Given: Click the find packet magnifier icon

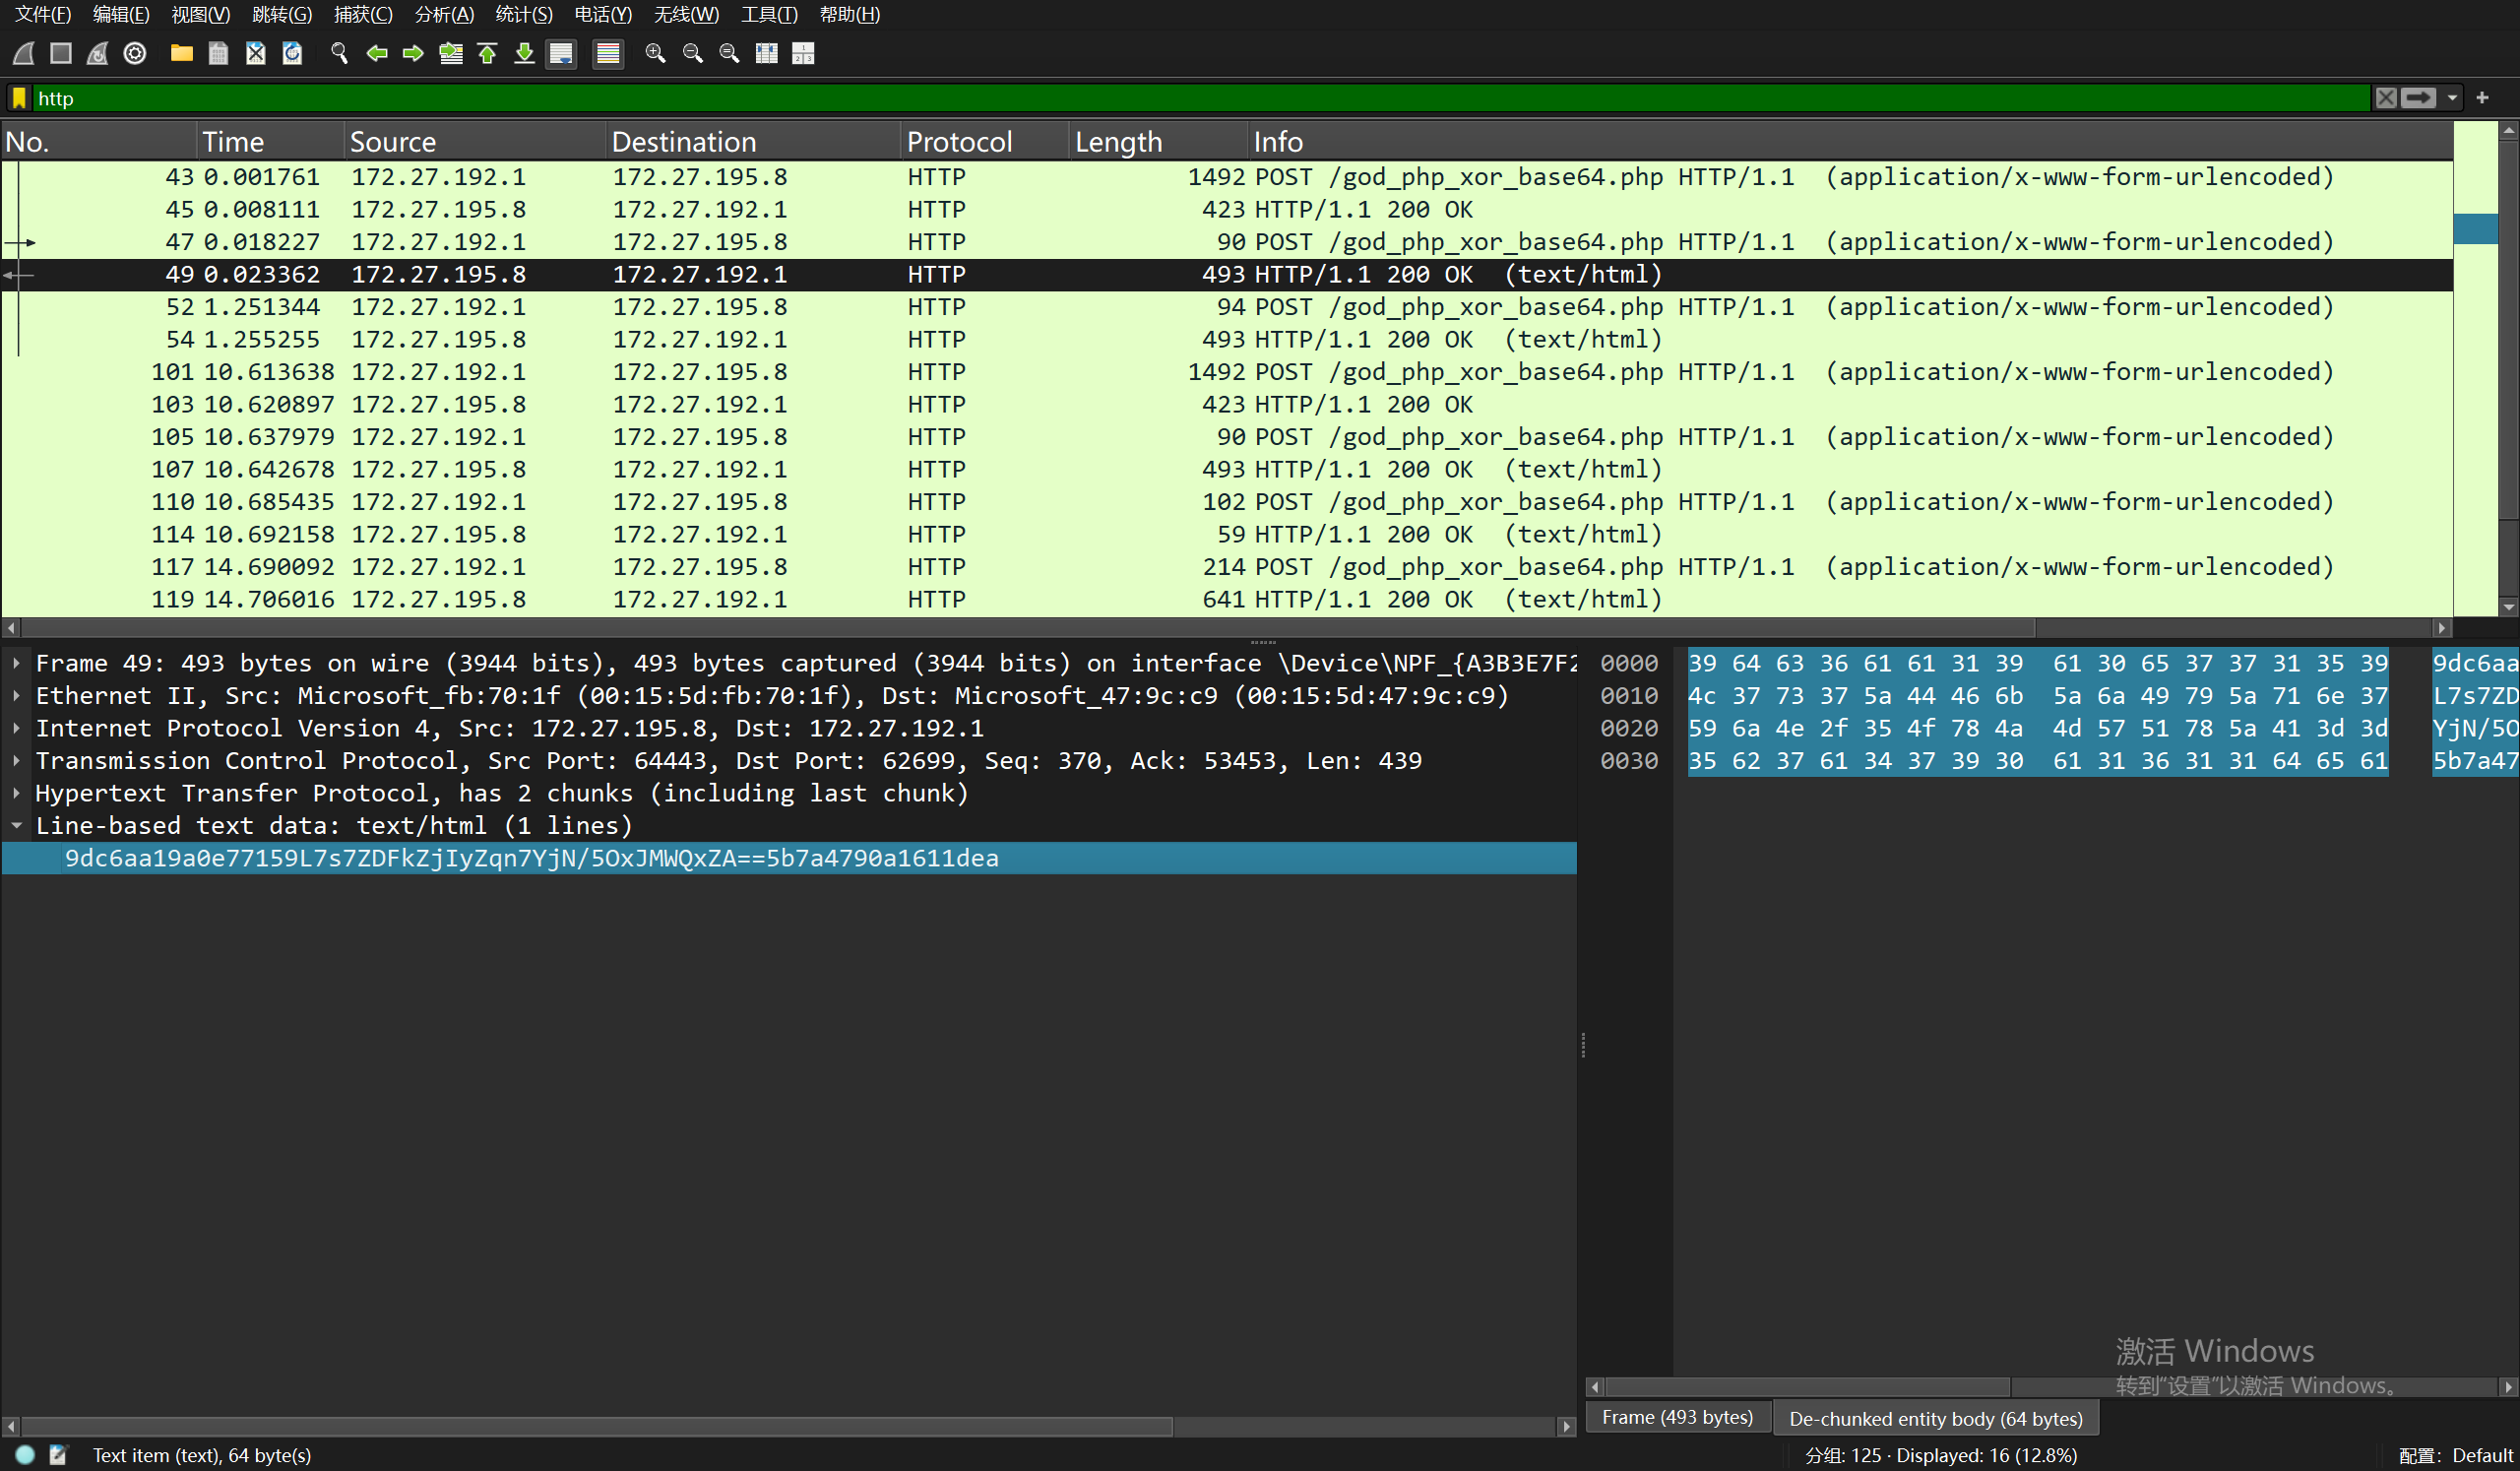Looking at the screenshot, I should coord(339,53).
